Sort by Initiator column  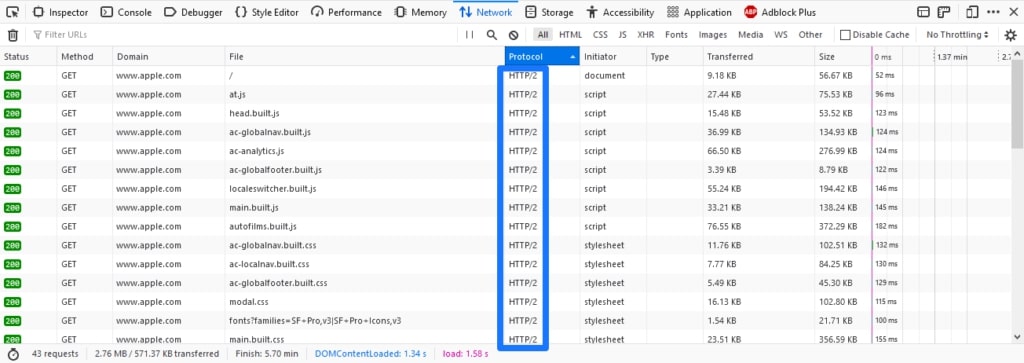tap(613, 57)
